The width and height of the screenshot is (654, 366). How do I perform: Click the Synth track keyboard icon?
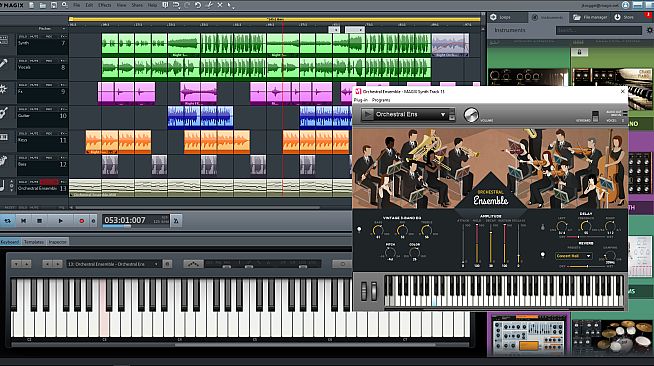click(x=4, y=40)
